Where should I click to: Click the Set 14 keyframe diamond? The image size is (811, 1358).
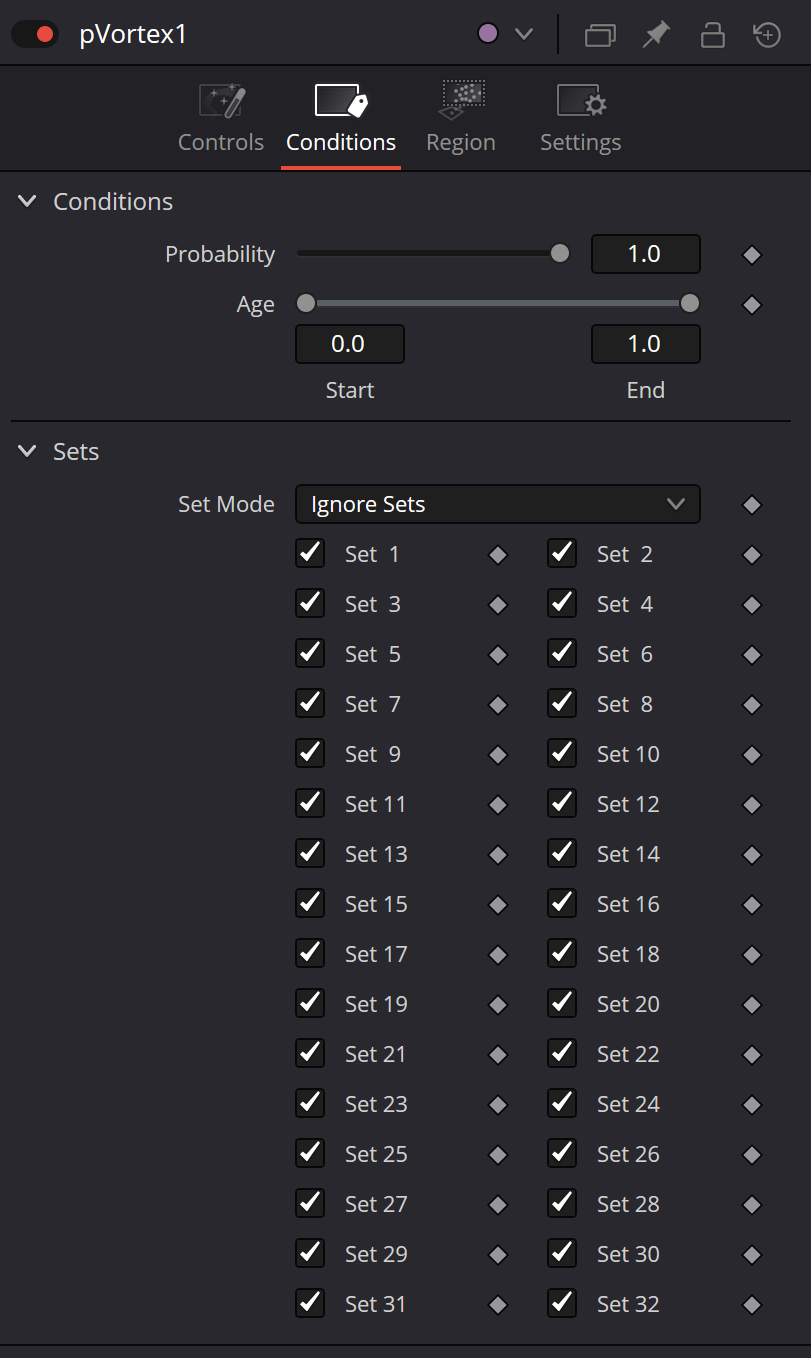(x=752, y=855)
